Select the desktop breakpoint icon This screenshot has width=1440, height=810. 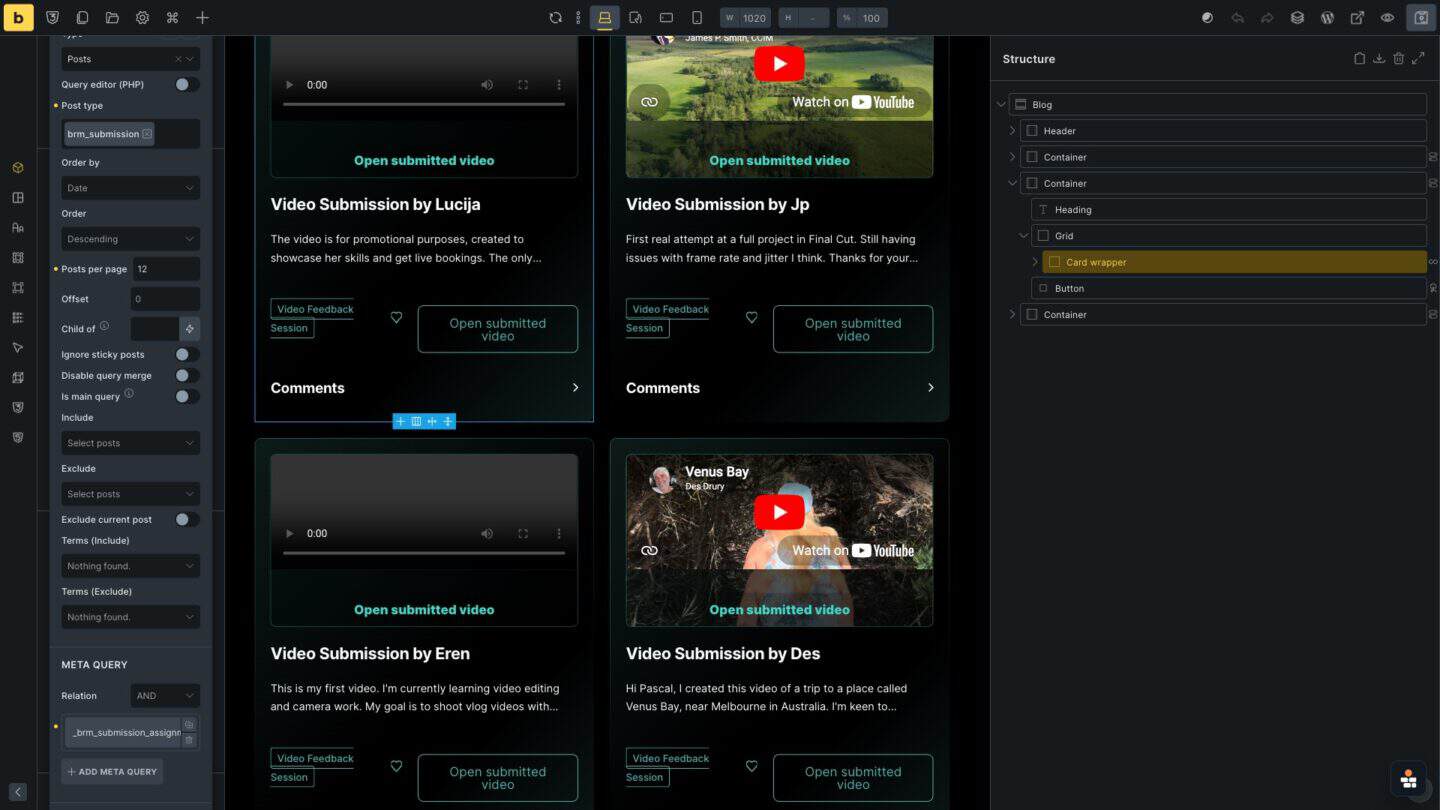click(605, 18)
